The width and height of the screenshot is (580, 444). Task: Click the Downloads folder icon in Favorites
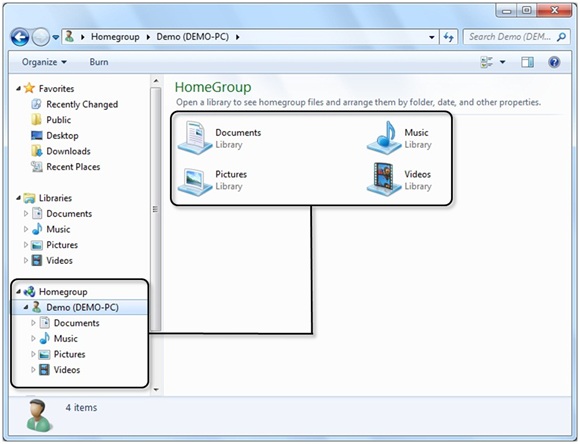(37, 151)
